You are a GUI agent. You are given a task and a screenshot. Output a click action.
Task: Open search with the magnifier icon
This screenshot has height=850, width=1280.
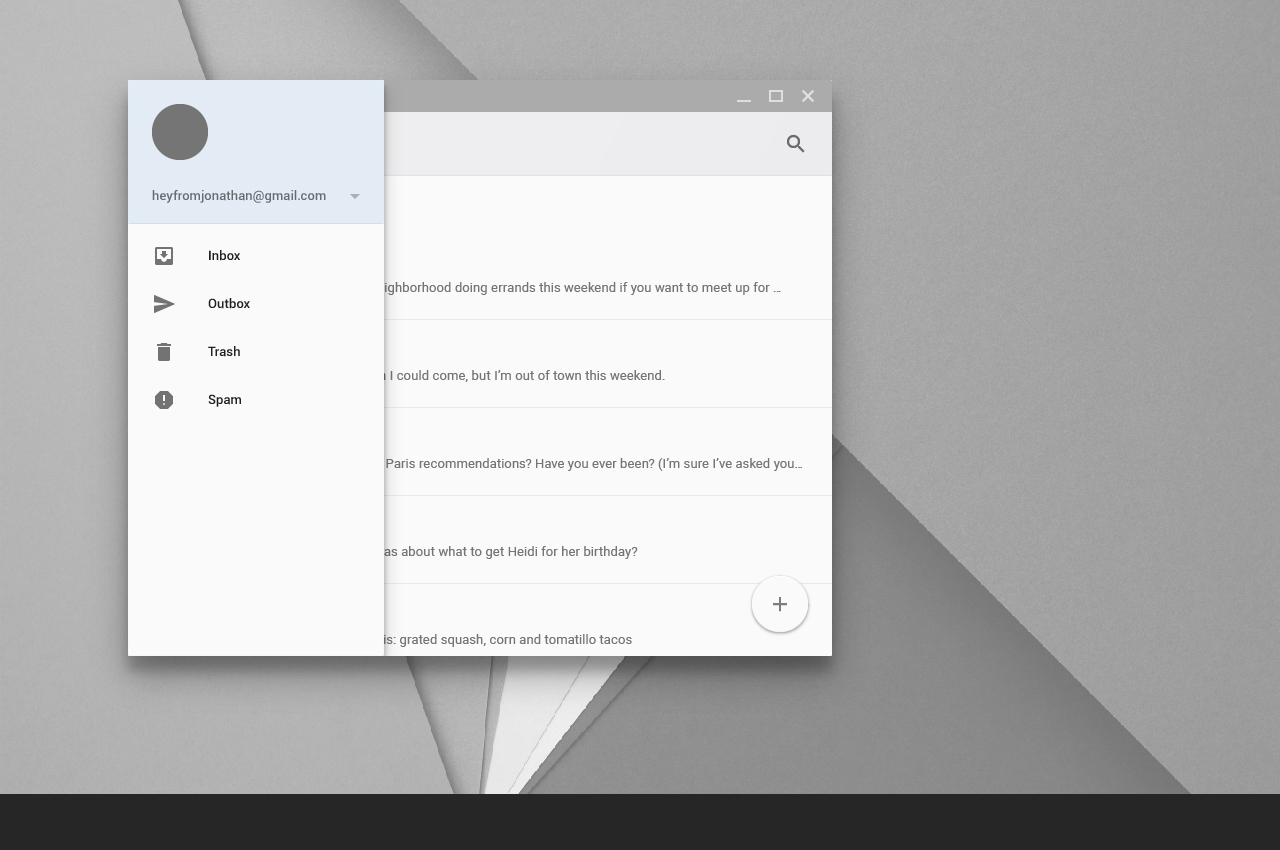coord(796,144)
